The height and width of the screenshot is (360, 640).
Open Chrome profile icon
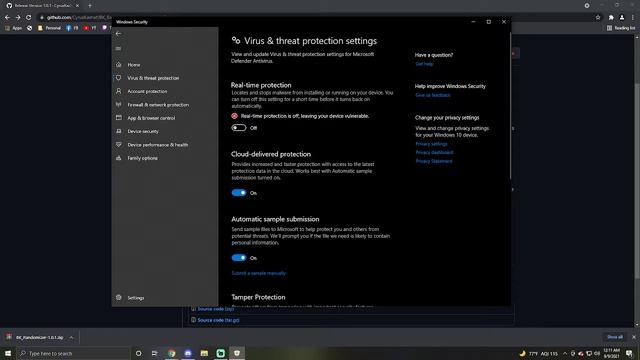(x=622, y=17)
